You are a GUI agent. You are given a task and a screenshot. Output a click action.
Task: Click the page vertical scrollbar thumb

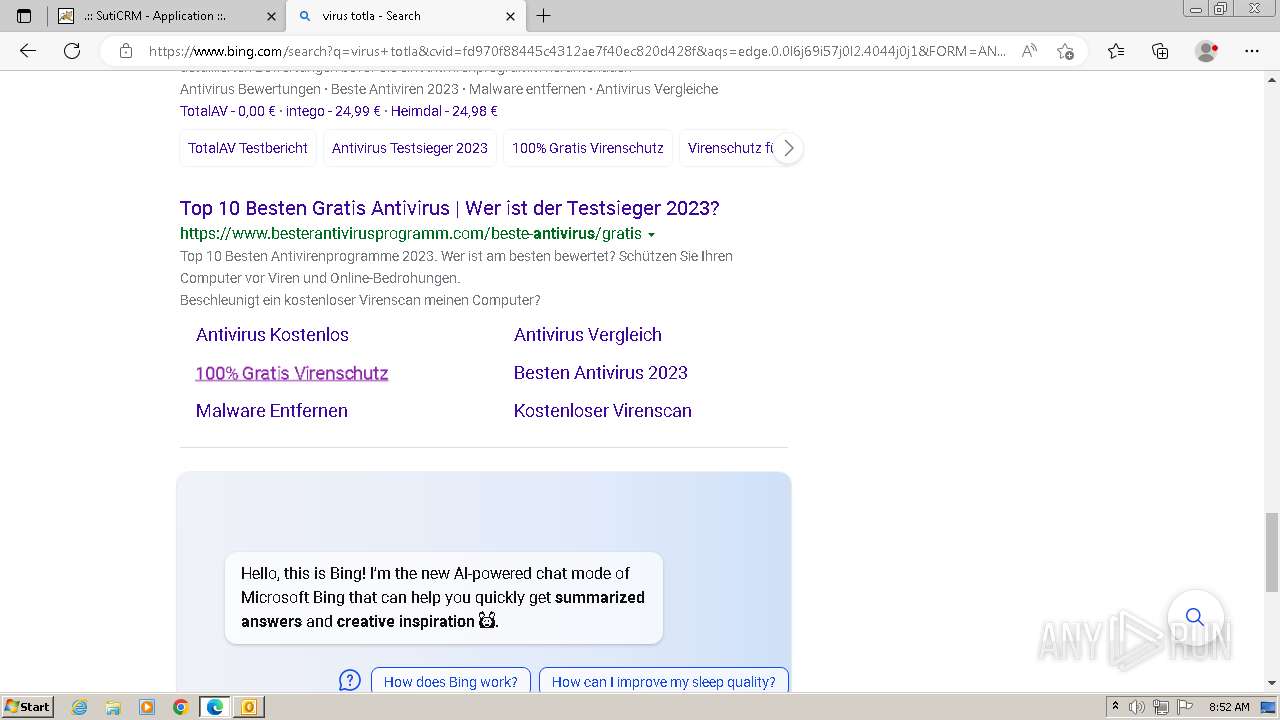(x=1272, y=551)
